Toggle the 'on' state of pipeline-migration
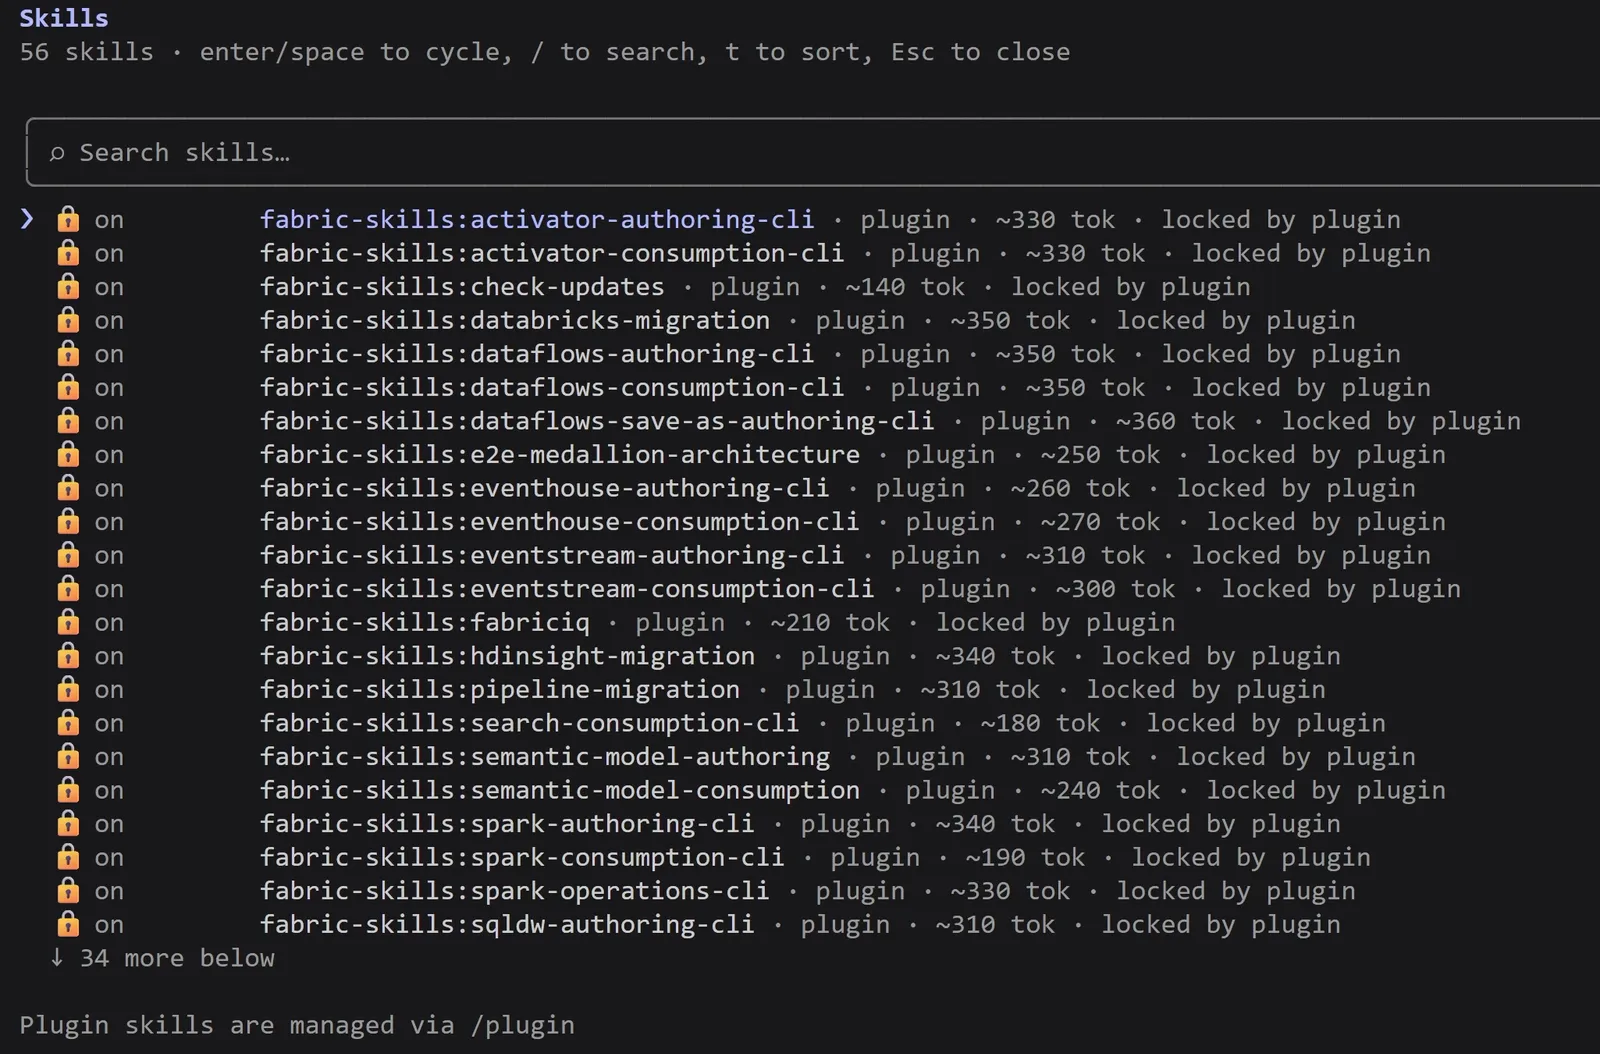 [x=109, y=691]
